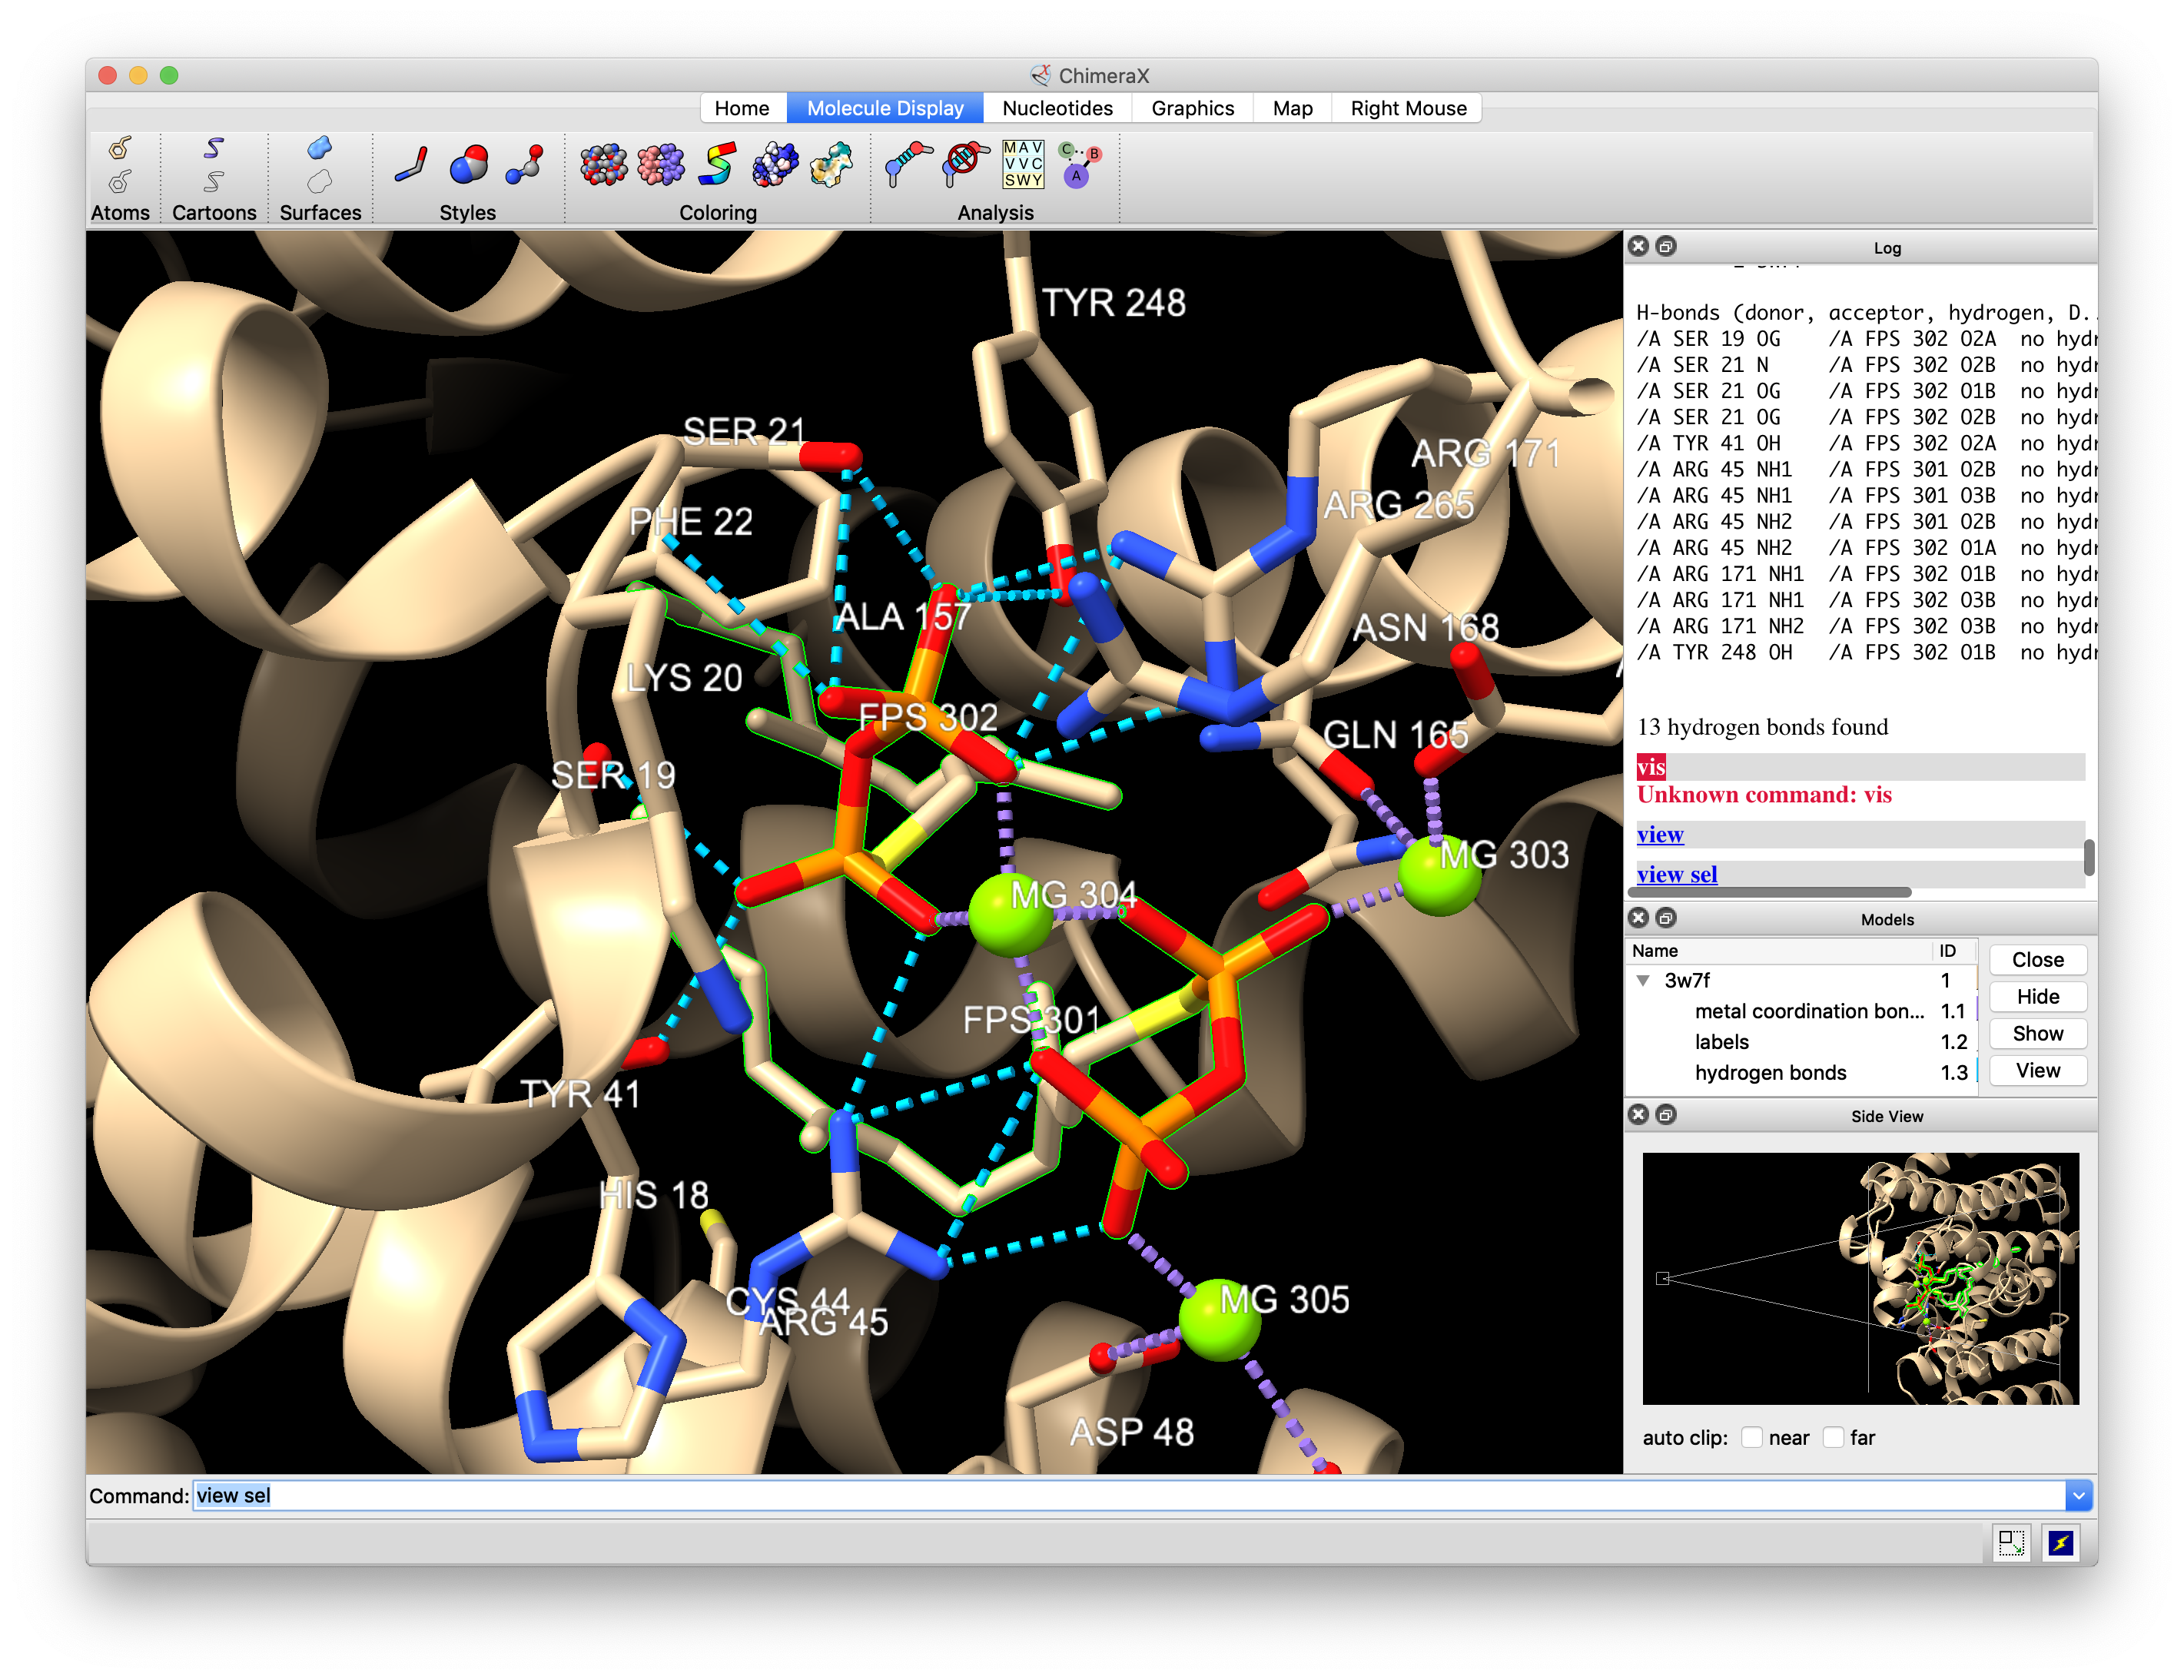
Task: Undock the Log panel
Action: coord(1666,246)
